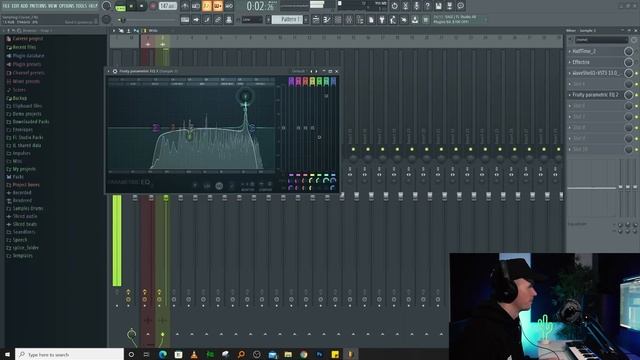Adjust the Effectrix slot mix knob
640x360 pixels.
coord(629,62)
